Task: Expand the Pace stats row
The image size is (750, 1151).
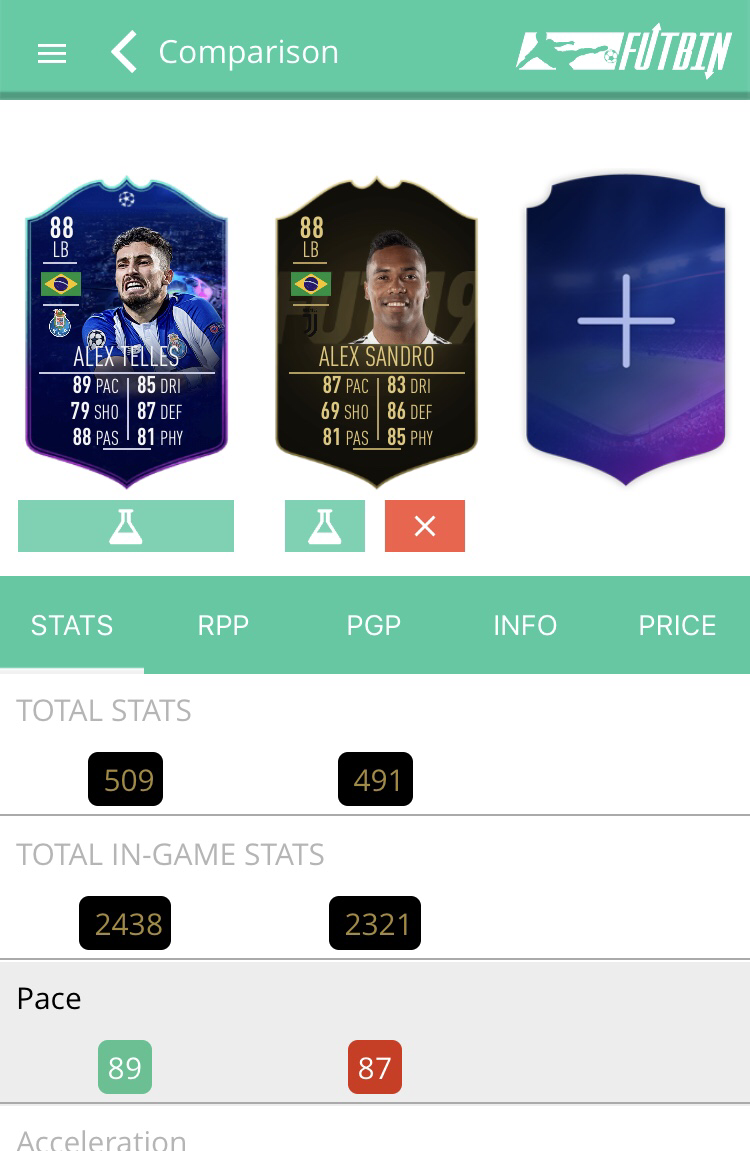Action: 375,1031
